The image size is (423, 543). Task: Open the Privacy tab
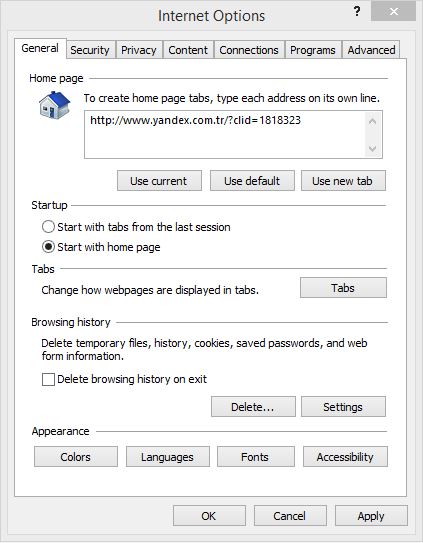click(x=139, y=50)
